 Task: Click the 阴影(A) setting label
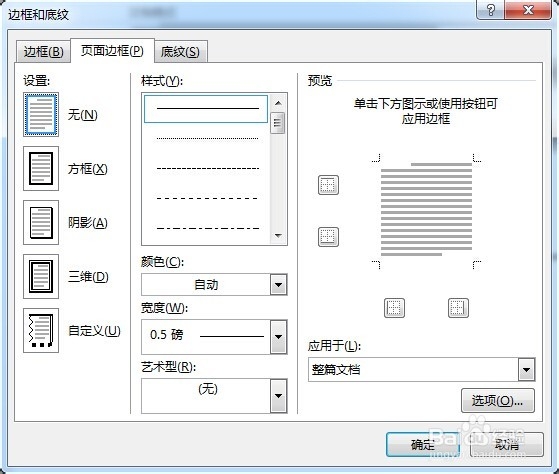pos(87,223)
